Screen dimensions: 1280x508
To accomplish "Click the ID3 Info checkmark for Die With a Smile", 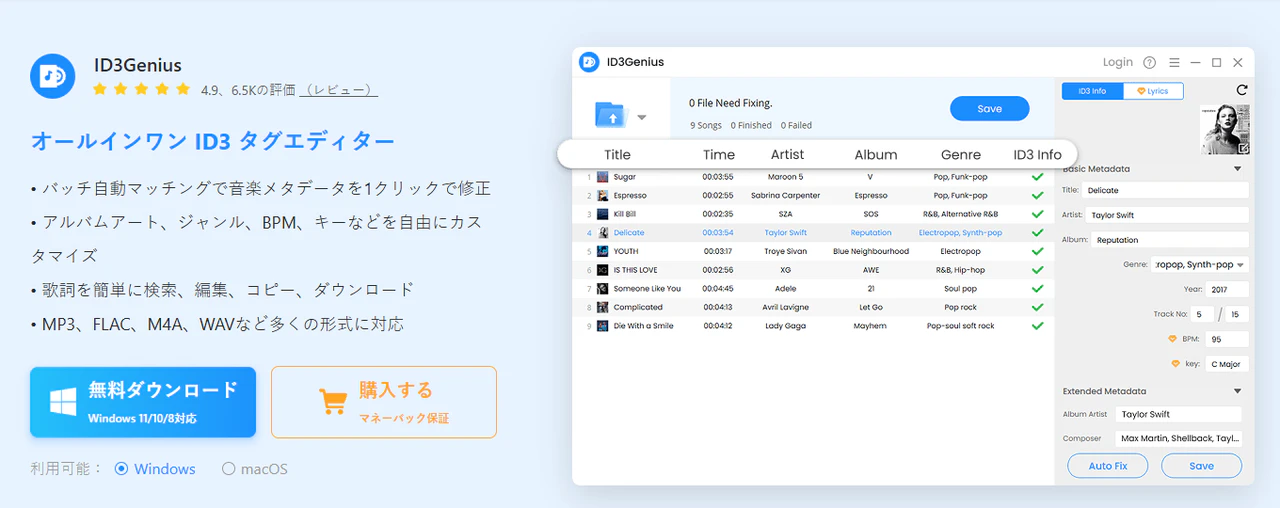I will pyautogui.click(x=1037, y=325).
